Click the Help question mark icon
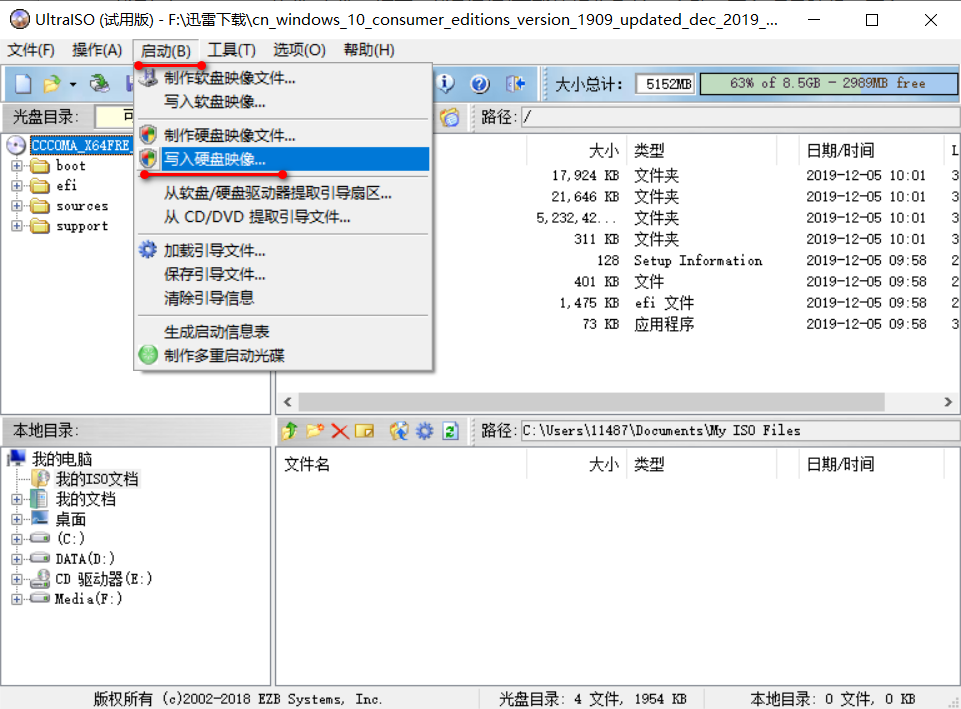Viewport: 961px width, 709px height. point(480,83)
